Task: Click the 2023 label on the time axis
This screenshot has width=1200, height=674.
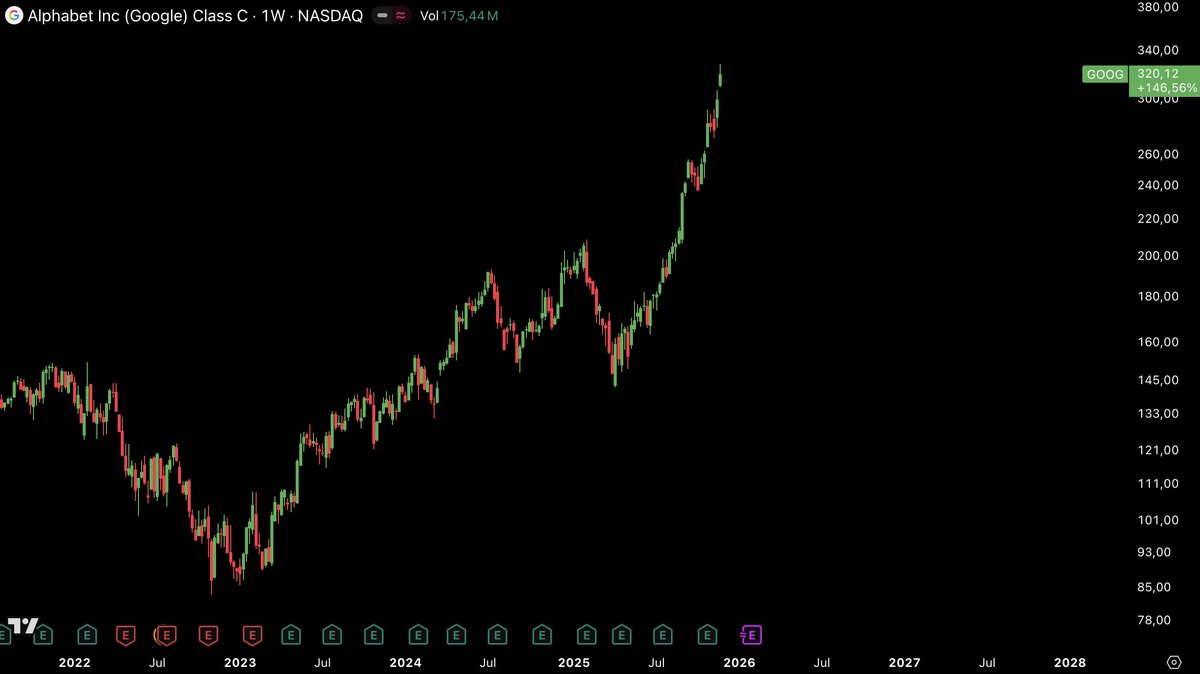Action: point(240,662)
